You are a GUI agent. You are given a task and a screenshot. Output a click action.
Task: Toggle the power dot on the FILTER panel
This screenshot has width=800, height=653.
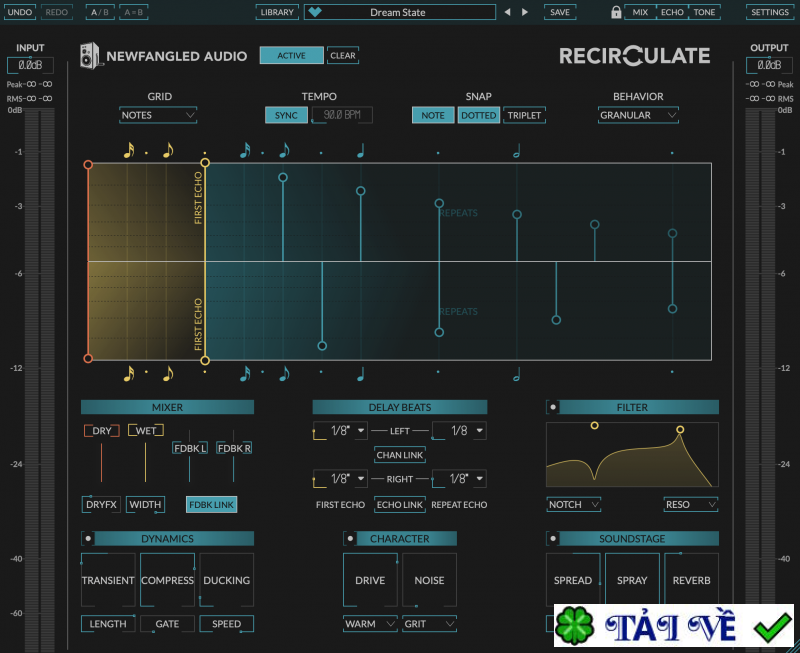(552, 406)
